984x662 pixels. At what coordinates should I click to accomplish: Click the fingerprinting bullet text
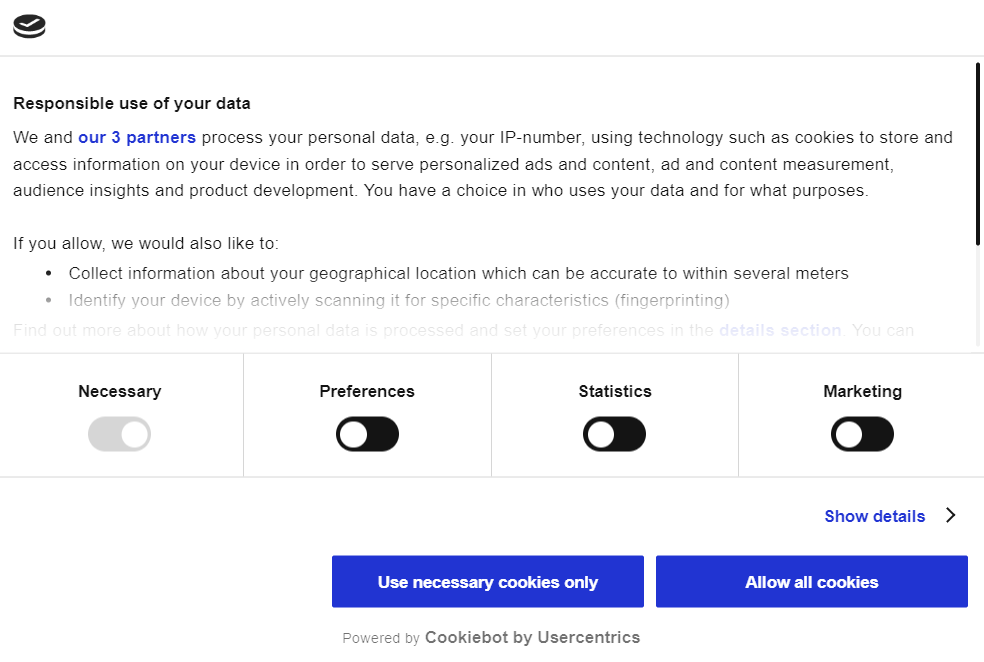click(399, 301)
